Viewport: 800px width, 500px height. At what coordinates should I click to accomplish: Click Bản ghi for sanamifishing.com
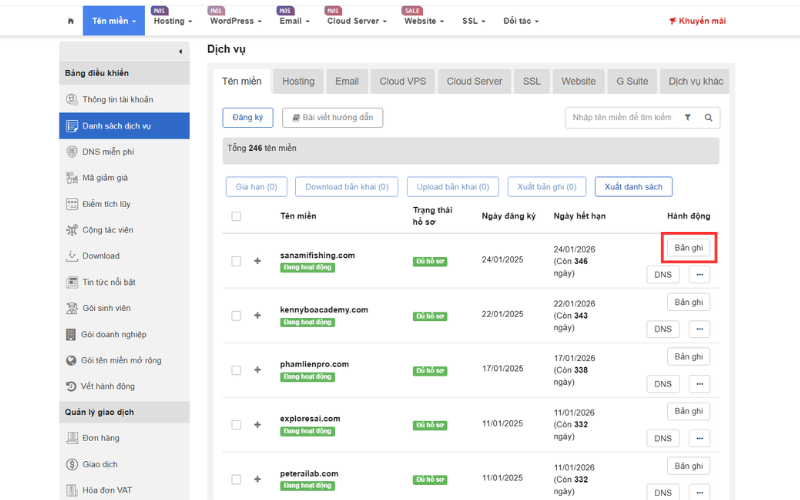(x=689, y=247)
